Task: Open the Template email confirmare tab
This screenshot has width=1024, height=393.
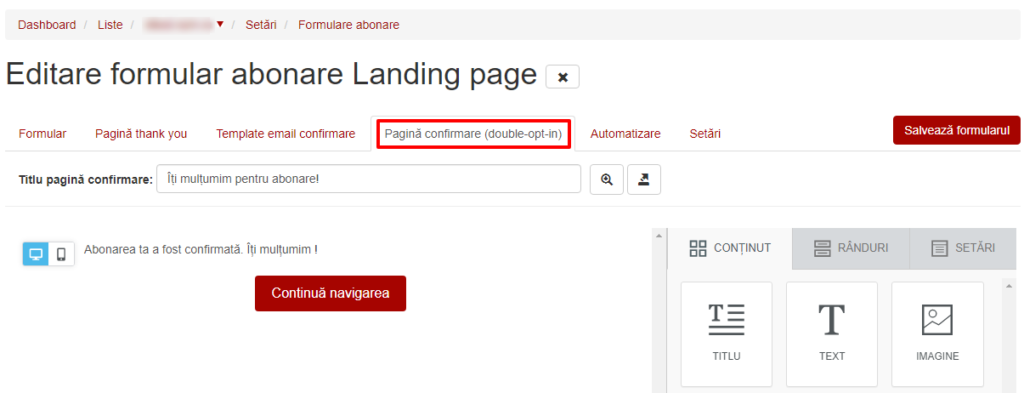Action: [285, 134]
